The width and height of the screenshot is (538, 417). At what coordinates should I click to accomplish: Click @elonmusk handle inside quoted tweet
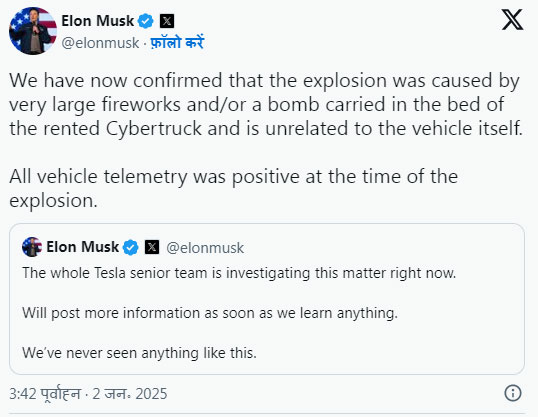[205, 248]
